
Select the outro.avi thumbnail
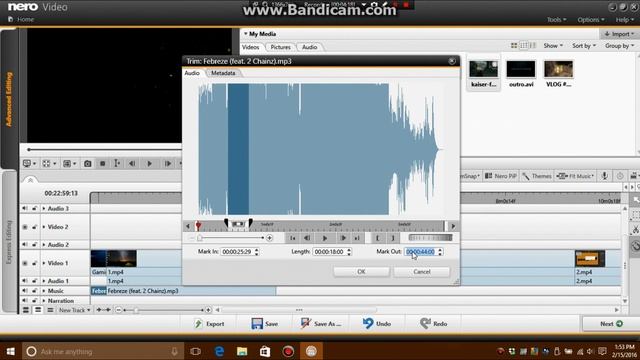point(521,73)
